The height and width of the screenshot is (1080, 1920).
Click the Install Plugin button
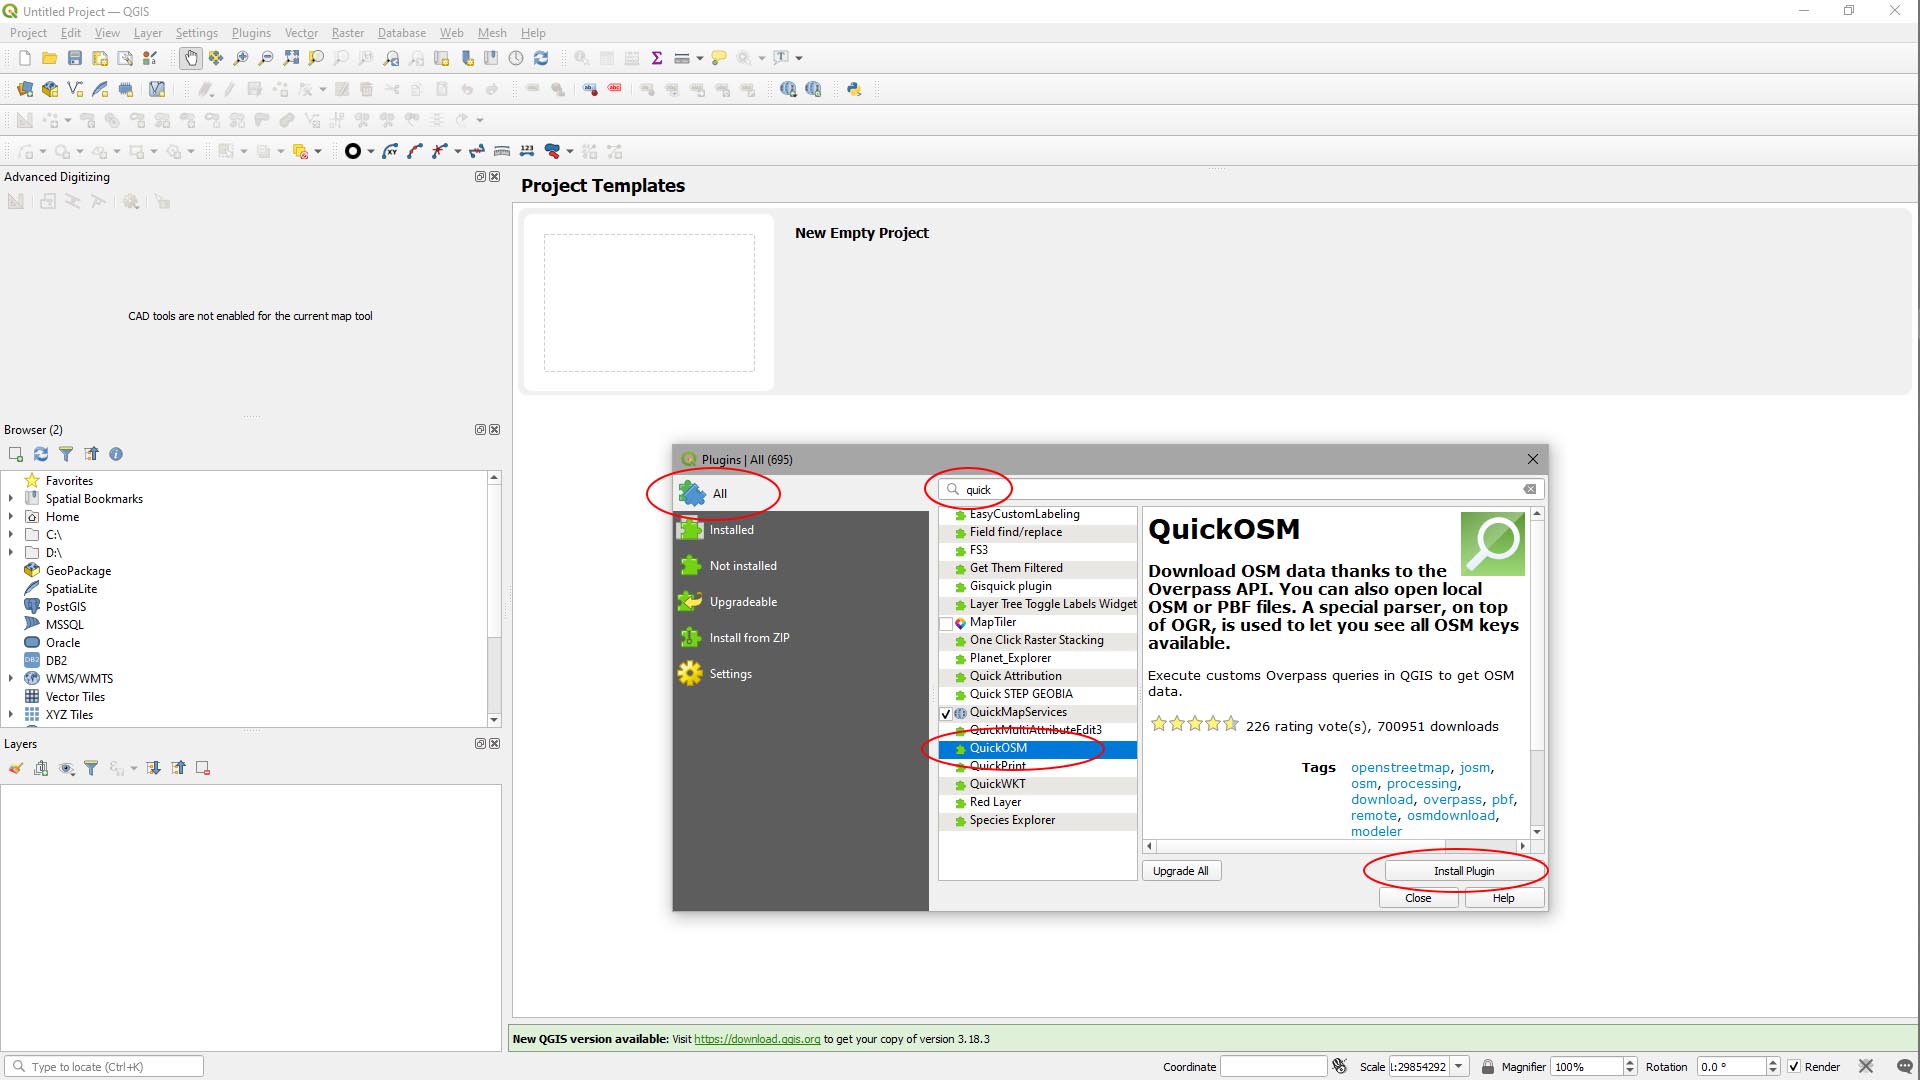(1463, 871)
